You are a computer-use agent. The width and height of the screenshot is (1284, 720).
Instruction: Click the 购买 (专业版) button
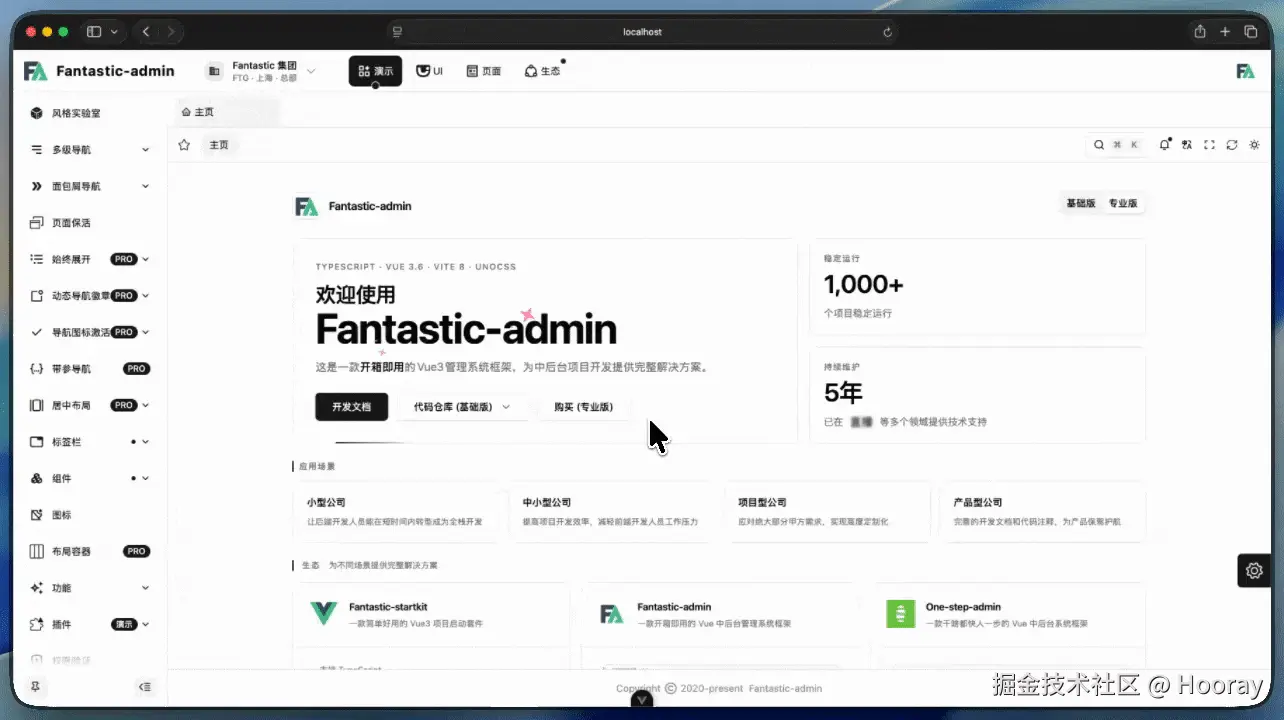[583, 407]
